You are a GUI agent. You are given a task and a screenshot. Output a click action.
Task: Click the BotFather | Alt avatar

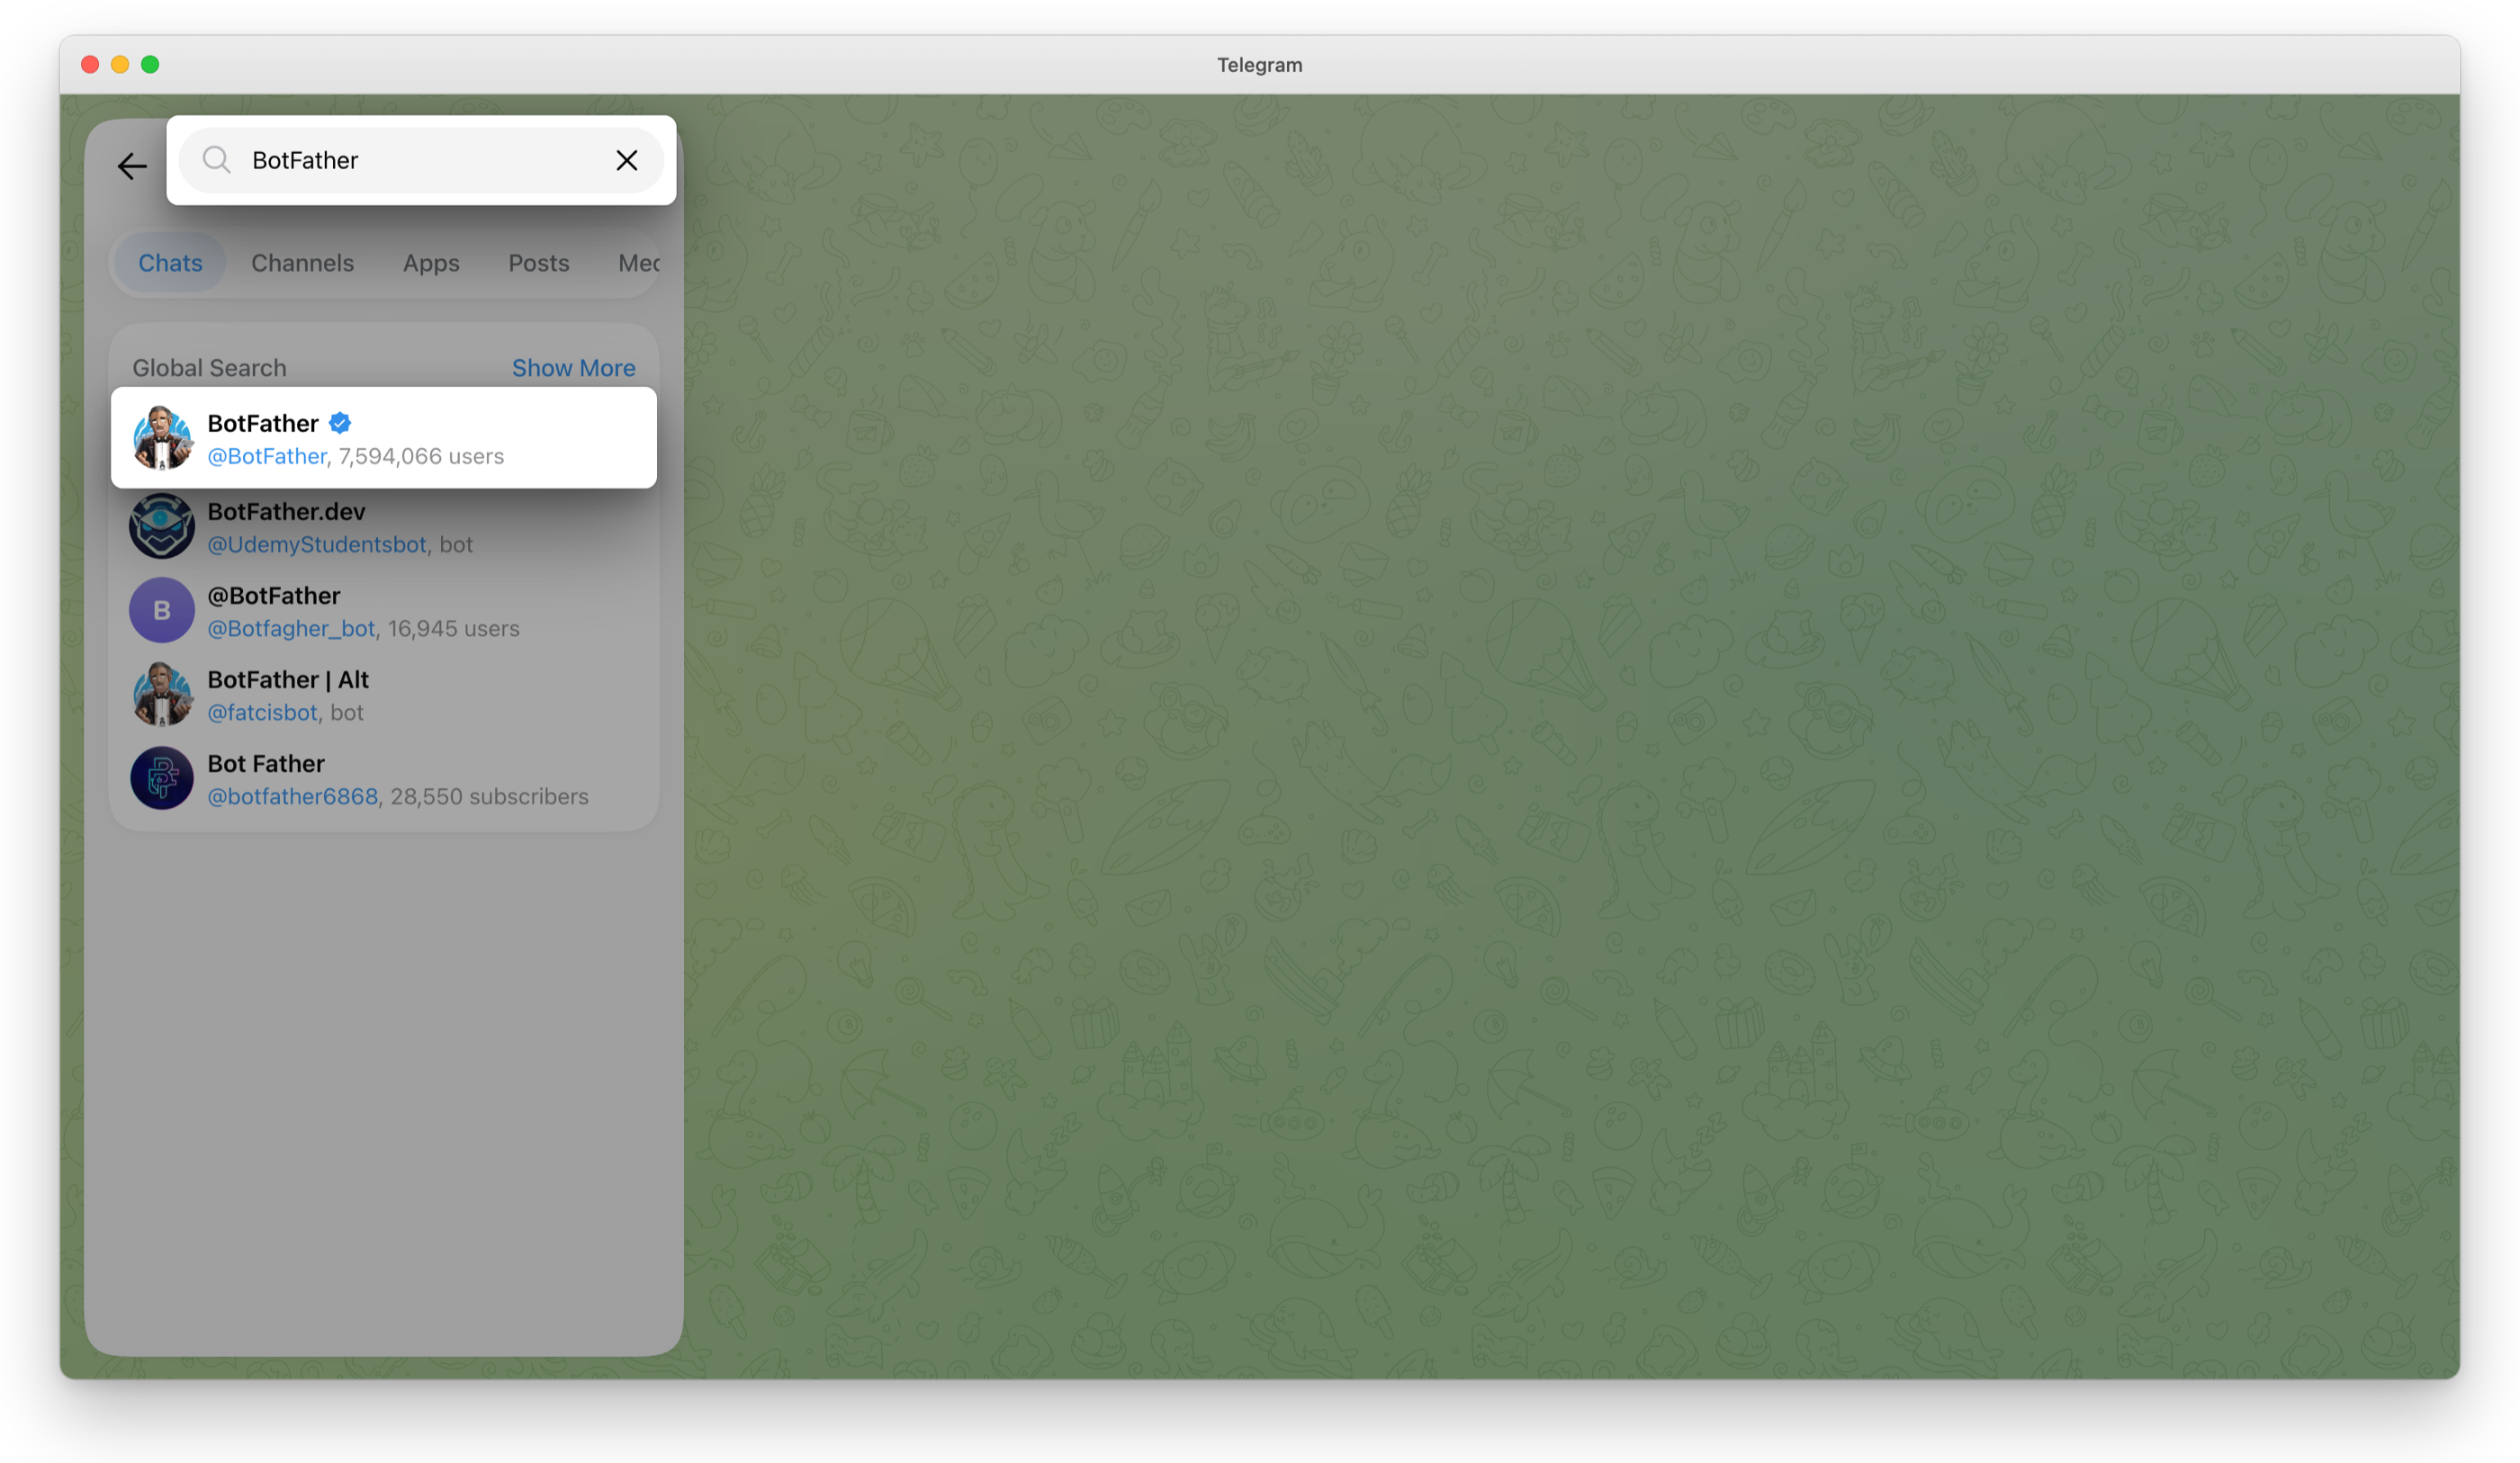point(162,694)
